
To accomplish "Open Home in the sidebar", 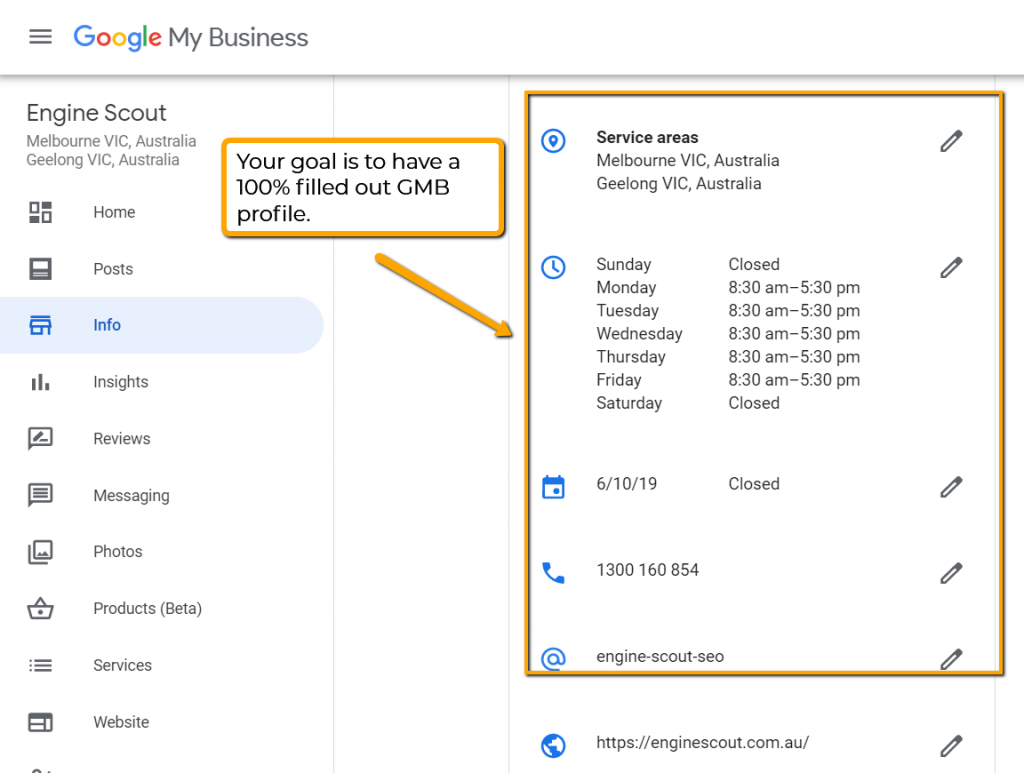I will click(113, 212).
